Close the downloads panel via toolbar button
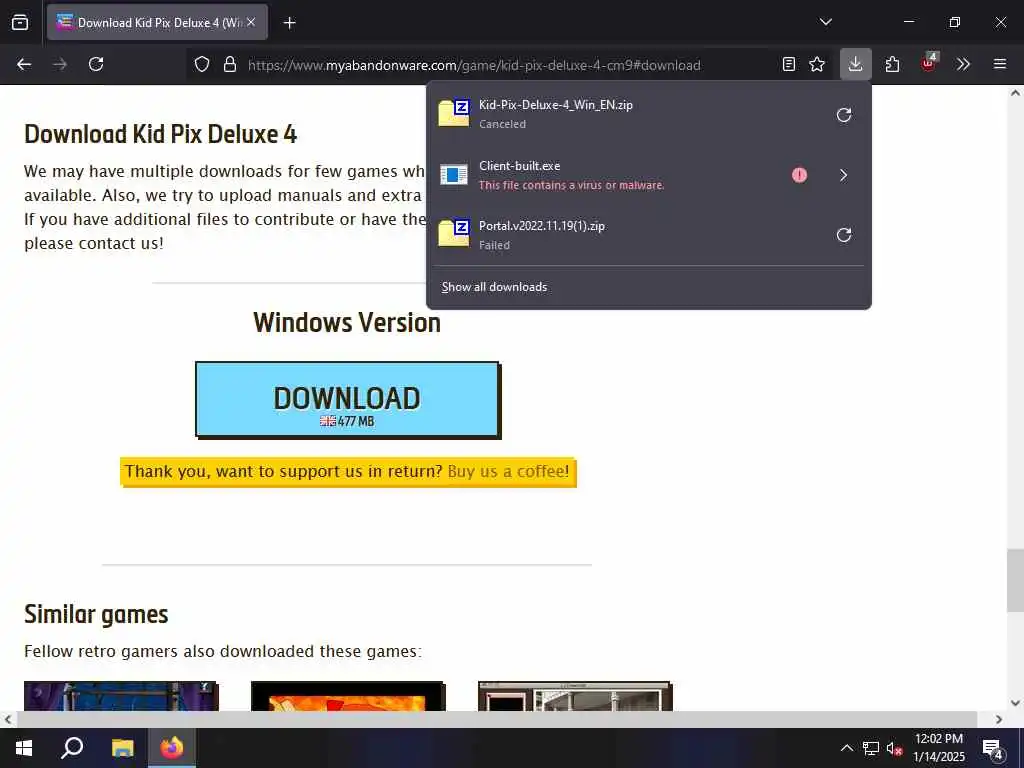The image size is (1024, 768). coord(856,64)
